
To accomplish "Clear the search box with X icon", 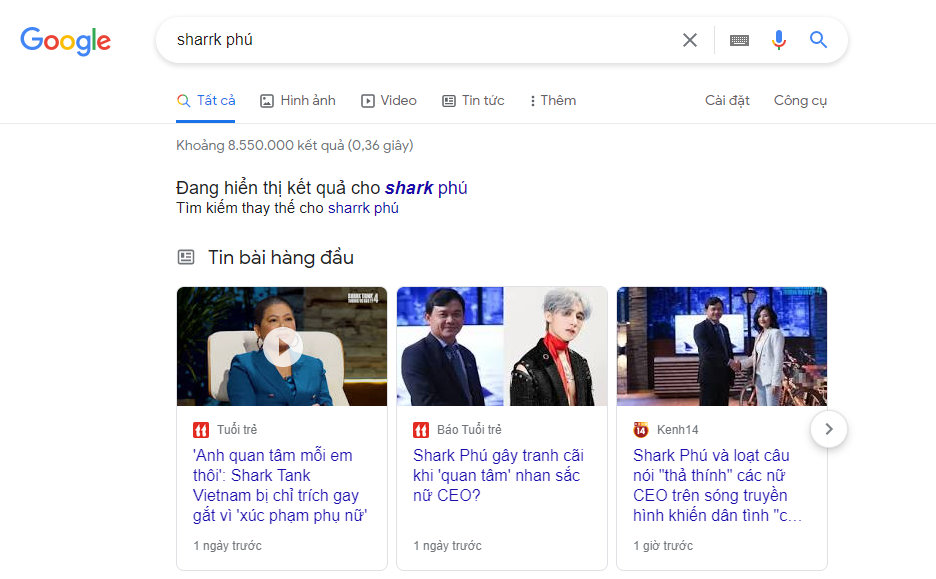I will (690, 40).
